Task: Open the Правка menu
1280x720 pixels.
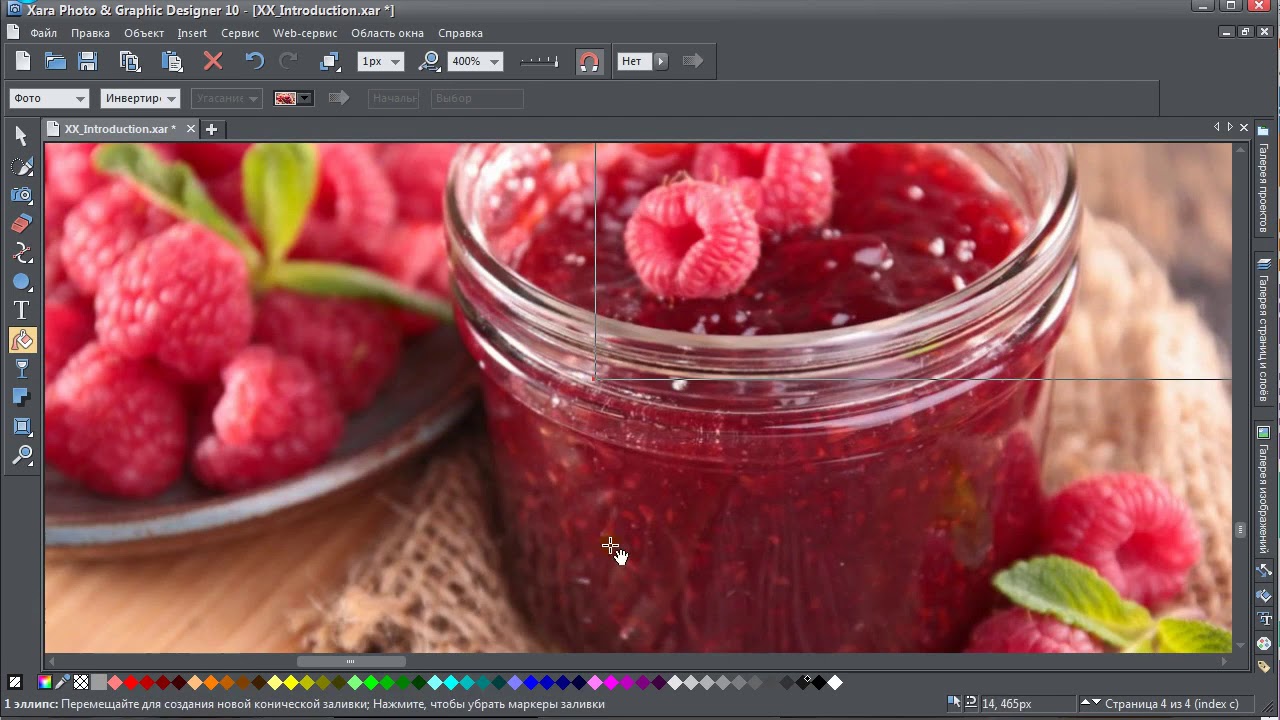Action: pyautogui.click(x=90, y=33)
